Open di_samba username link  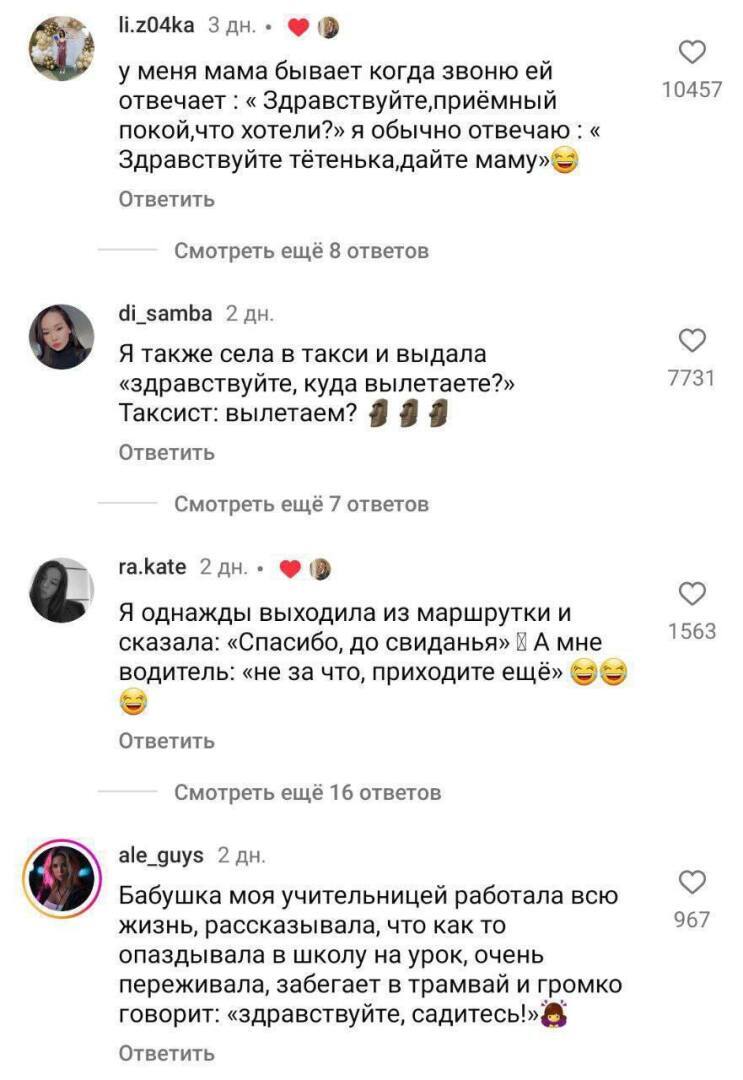165,313
